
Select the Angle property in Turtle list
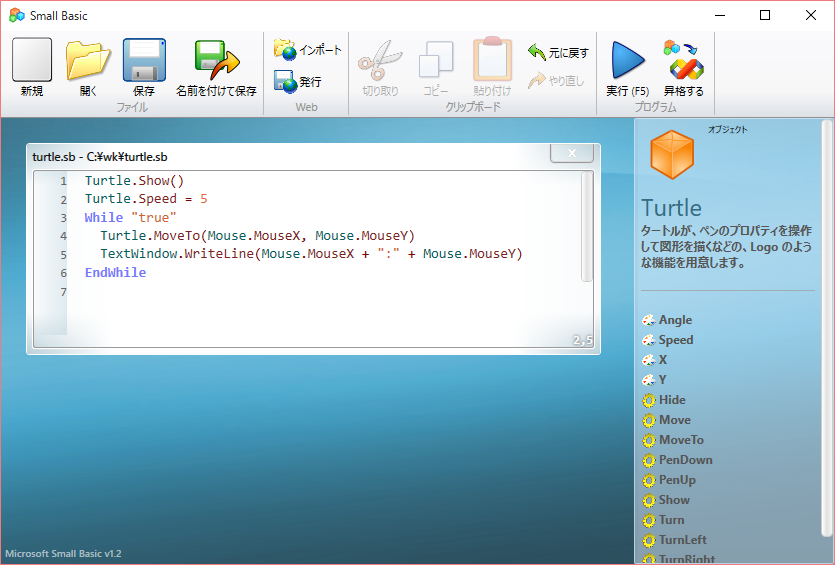[x=675, y=320]
